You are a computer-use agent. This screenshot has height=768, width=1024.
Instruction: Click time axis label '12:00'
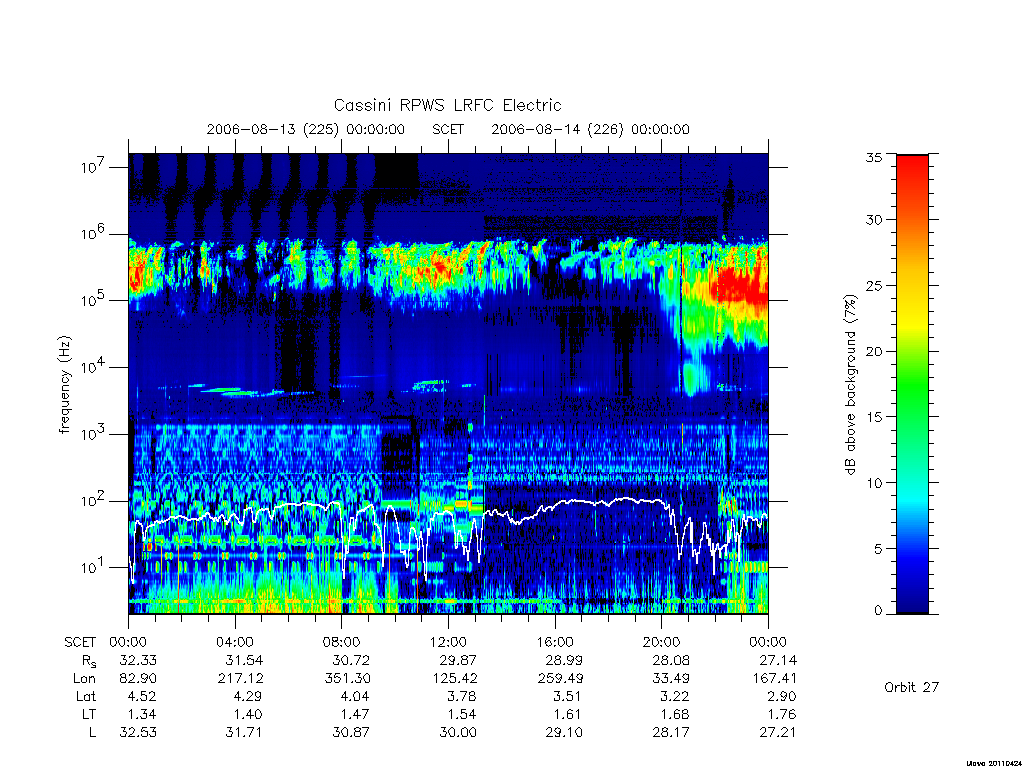coord(449,643)
